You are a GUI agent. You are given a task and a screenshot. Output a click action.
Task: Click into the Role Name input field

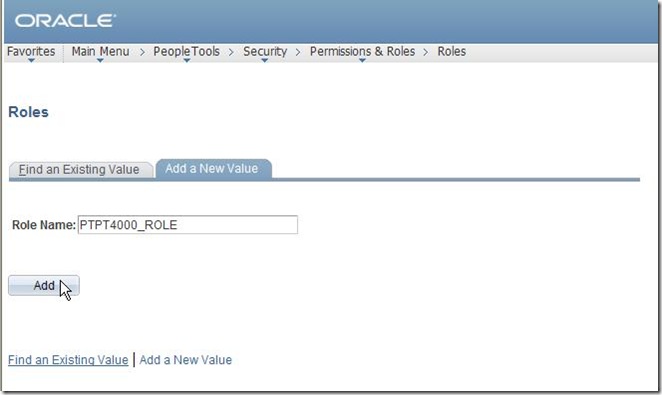(188, 225)
